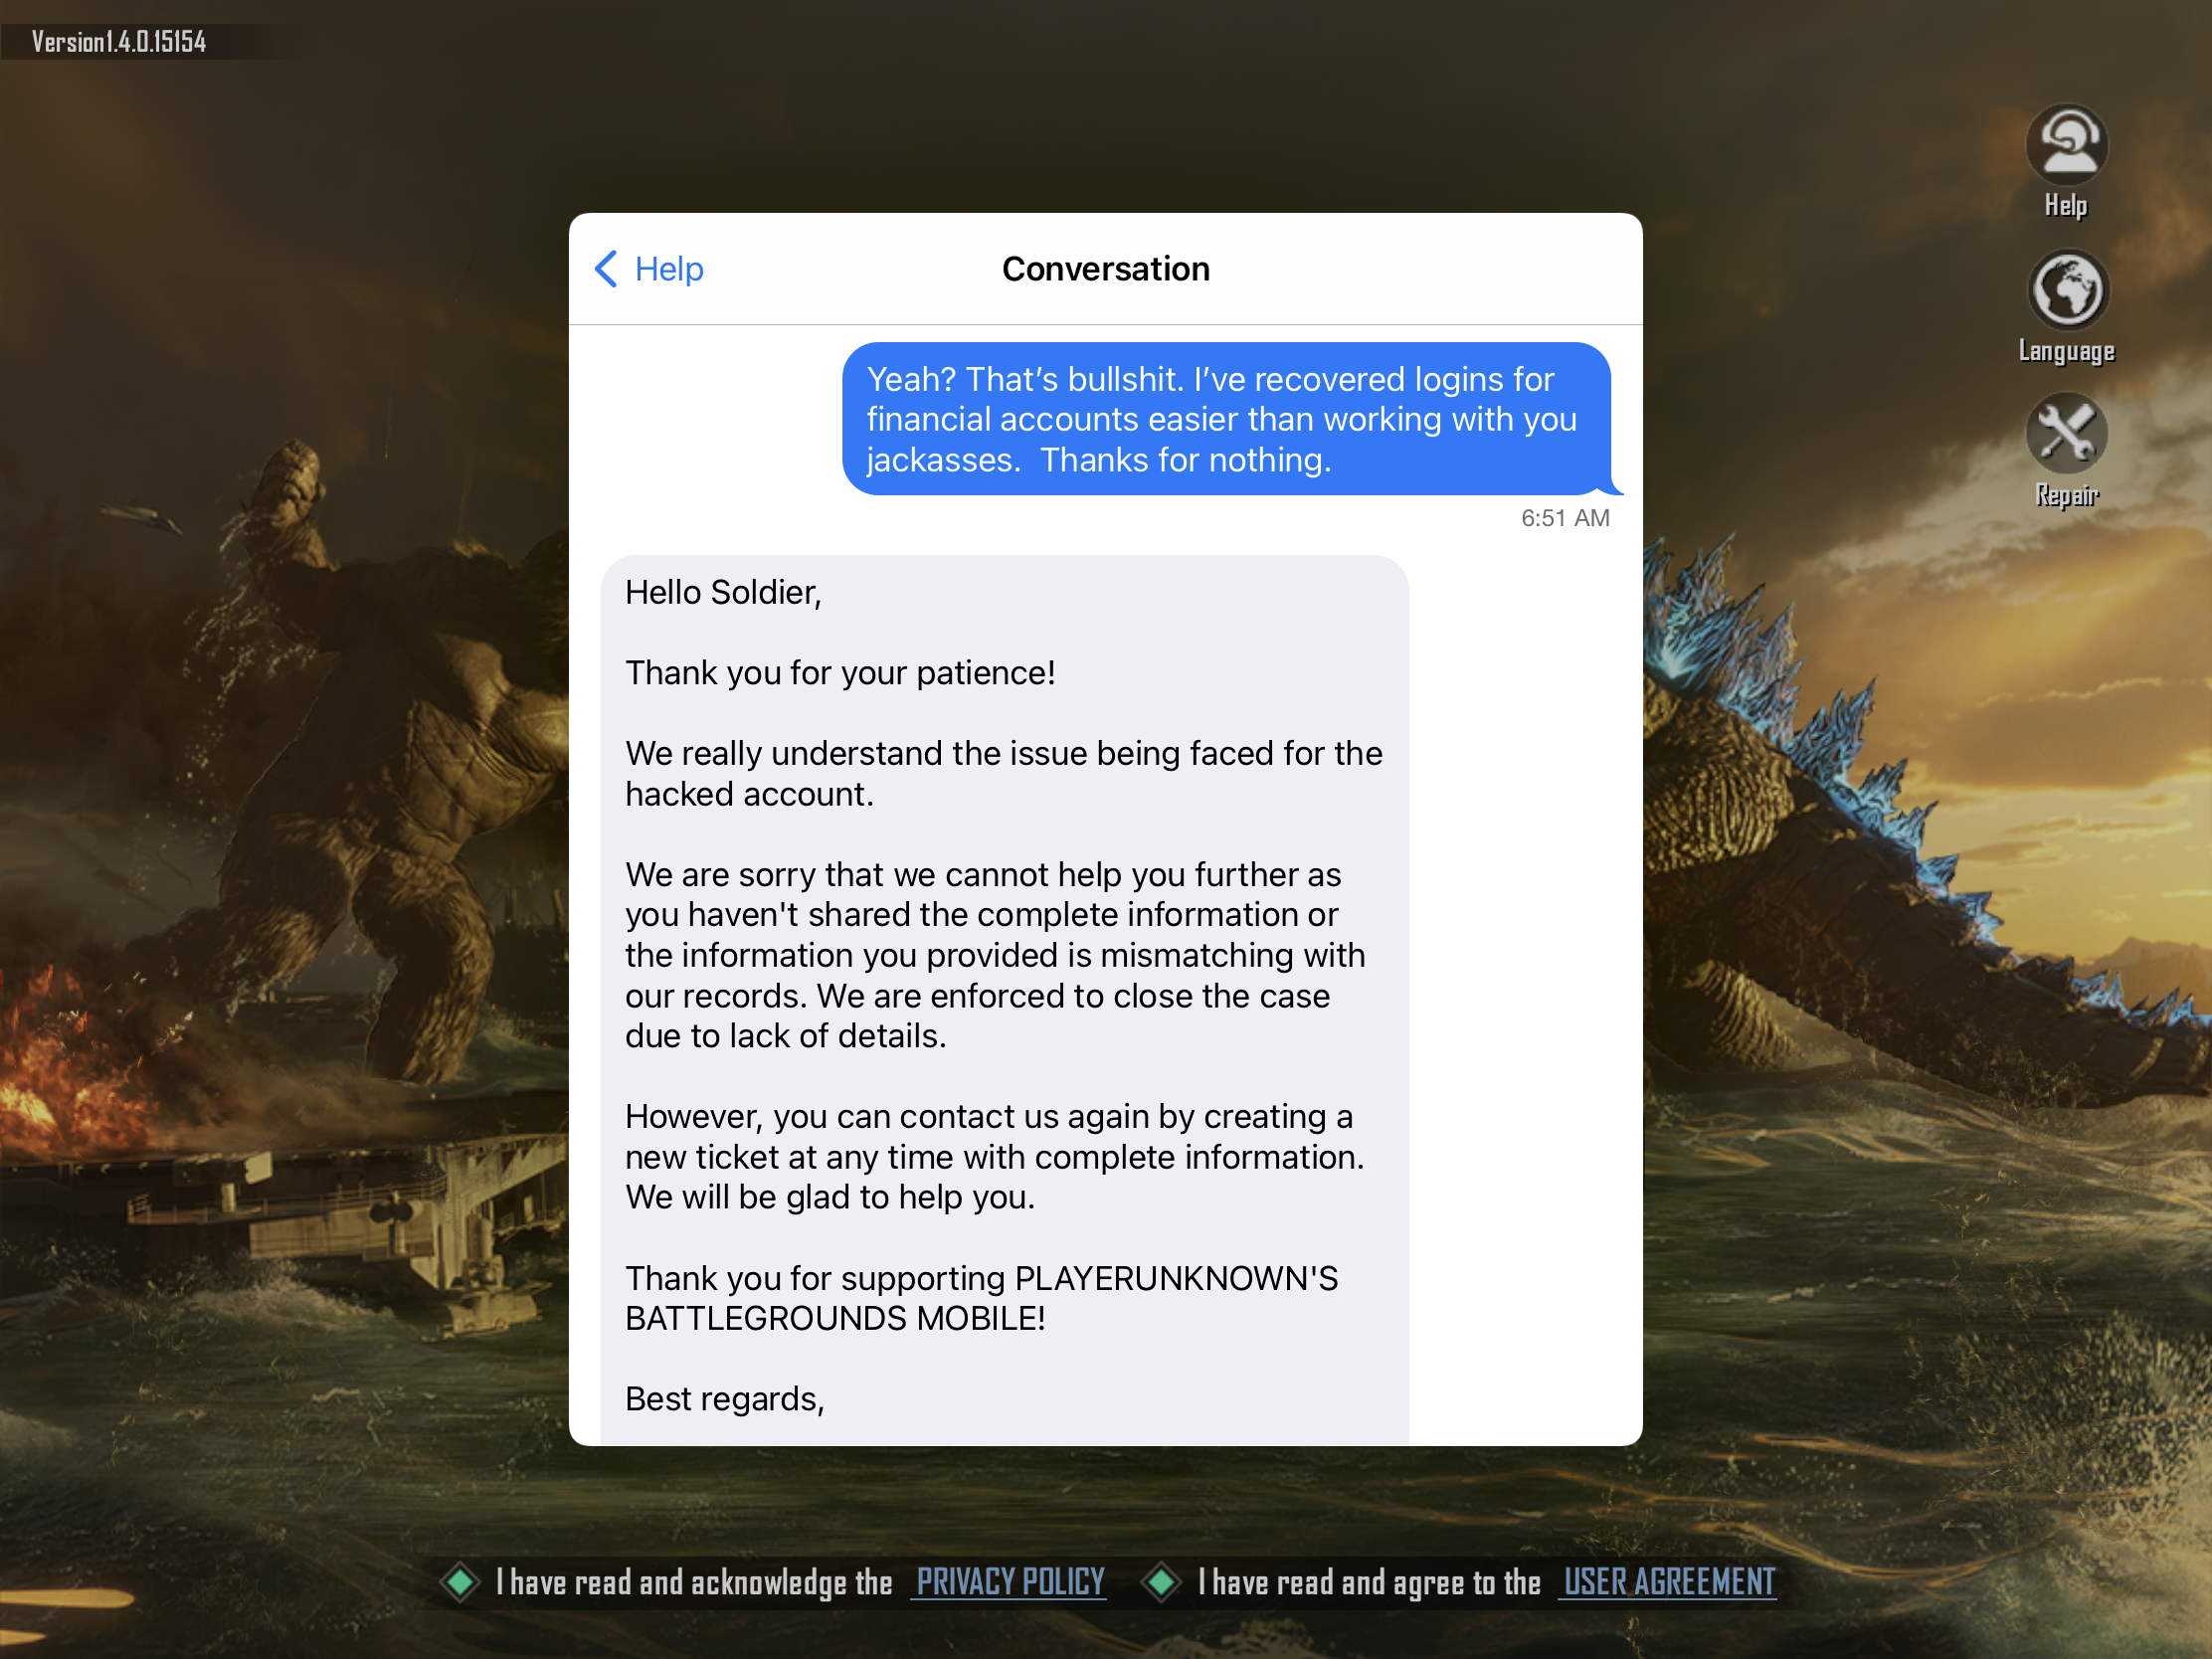Go back to Help screen
This screenshot has height=1659, width=2212.
[649, 269]
